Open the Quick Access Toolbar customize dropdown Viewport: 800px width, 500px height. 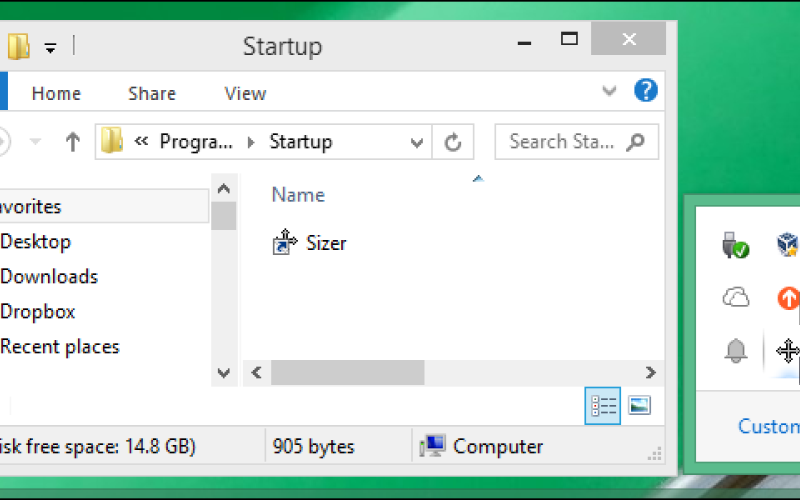[x=50, y=47]
